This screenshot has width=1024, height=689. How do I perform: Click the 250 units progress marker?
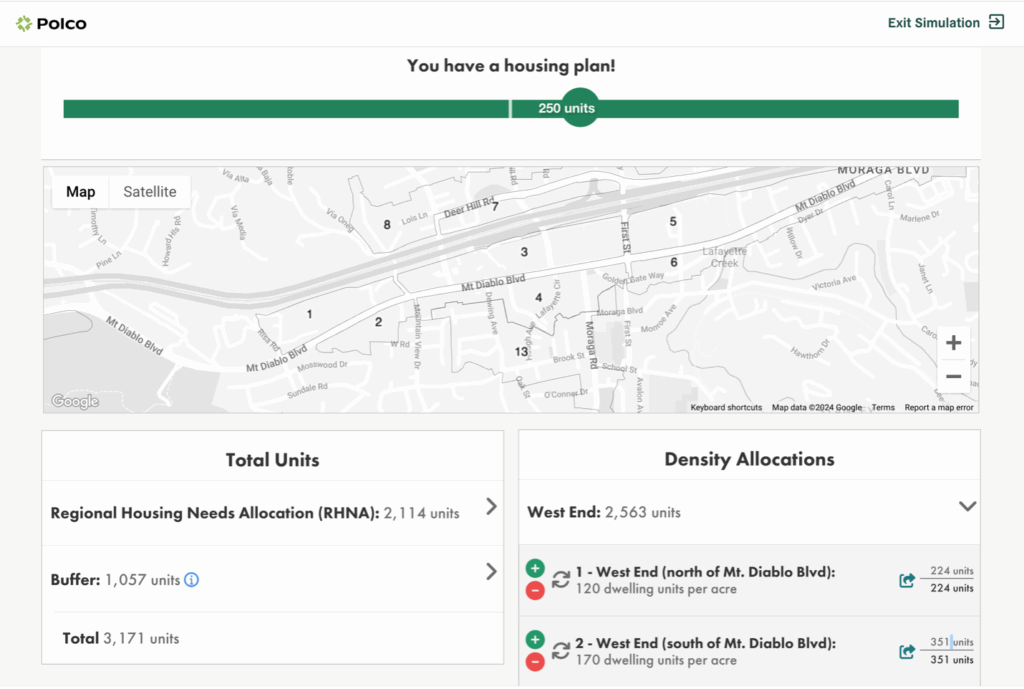point(579,108)
